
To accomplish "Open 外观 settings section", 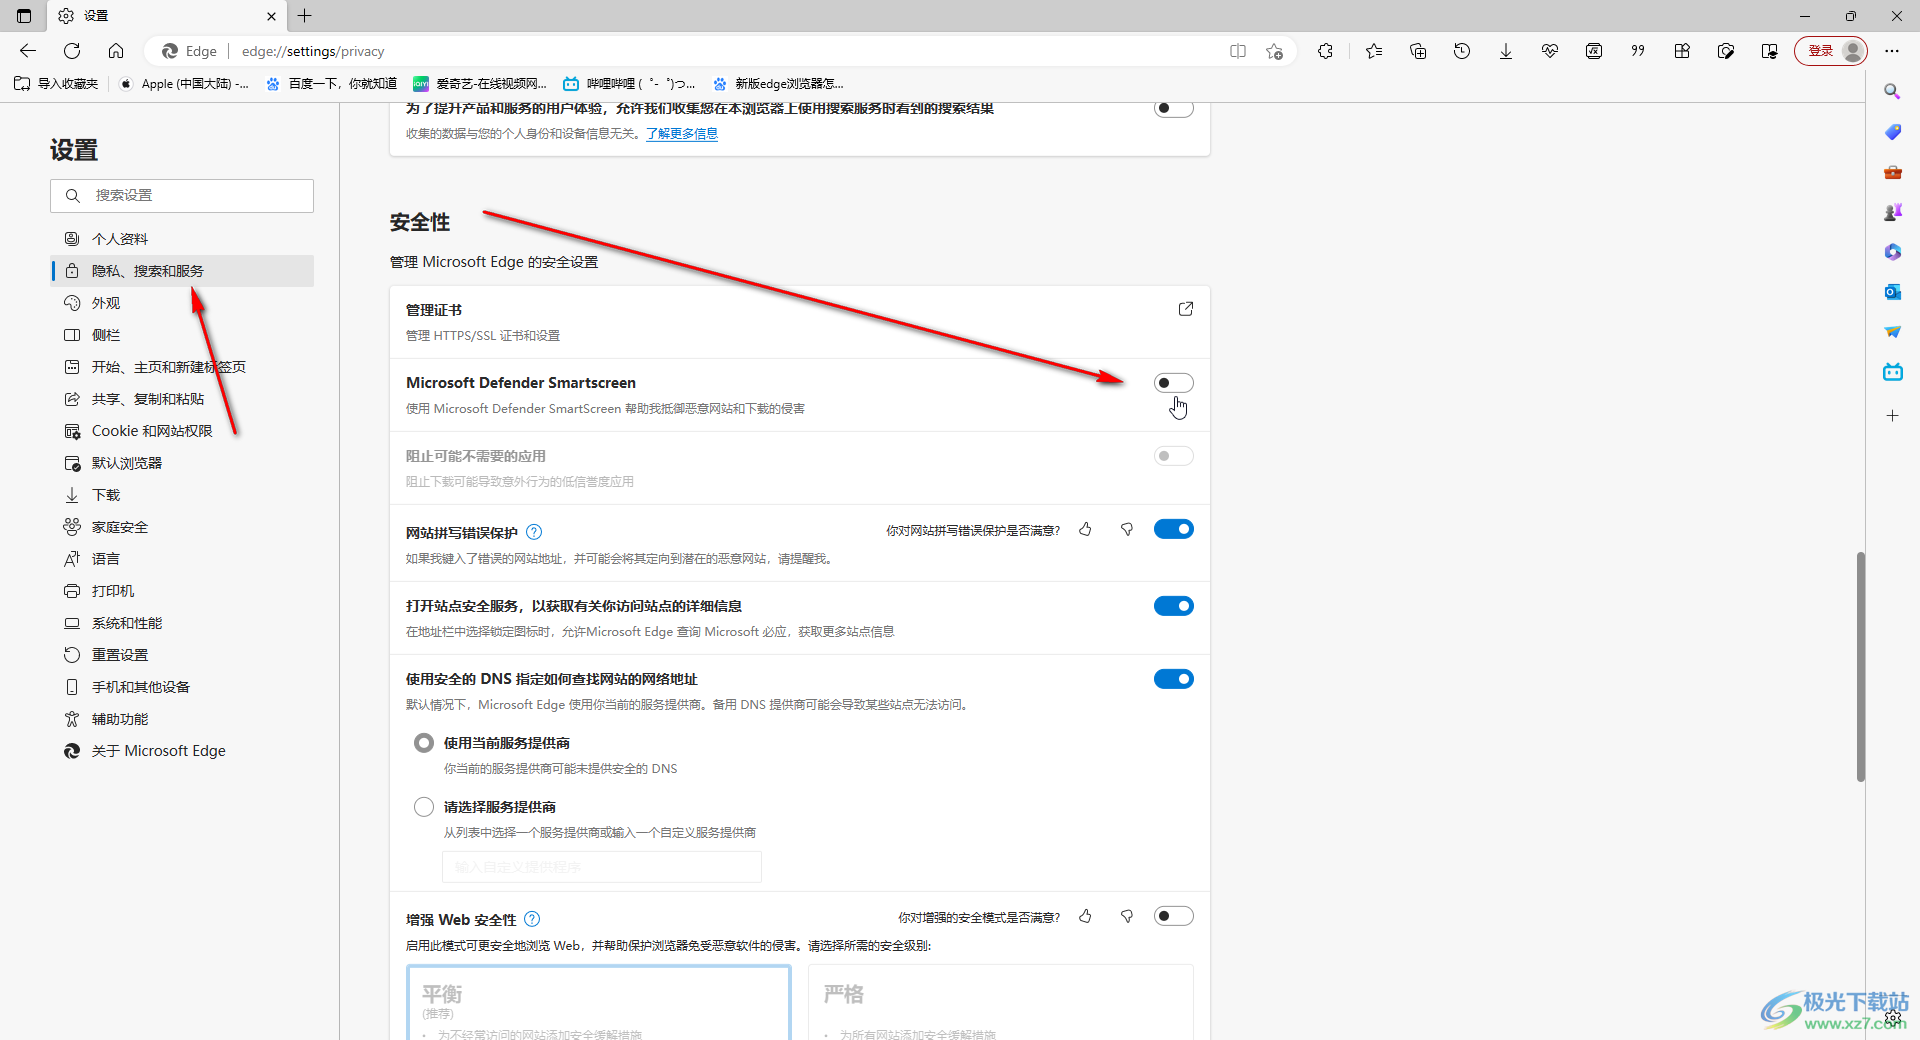I will click(x=182, y=303).
